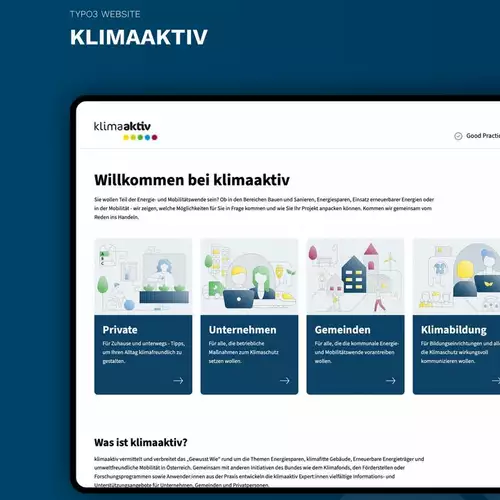Select the Klimabildung card heading
This screenshot has width=500, height=500.
tap(454, 330)
